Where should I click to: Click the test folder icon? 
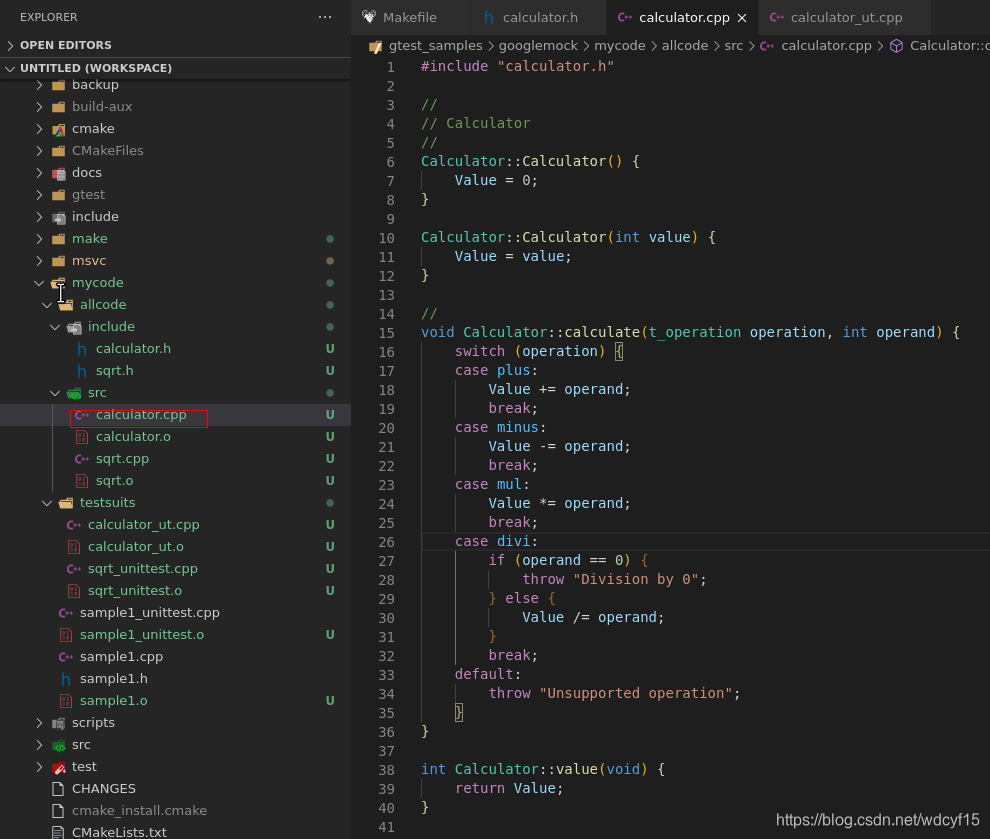pyautogui.click(x=59, y=768)
